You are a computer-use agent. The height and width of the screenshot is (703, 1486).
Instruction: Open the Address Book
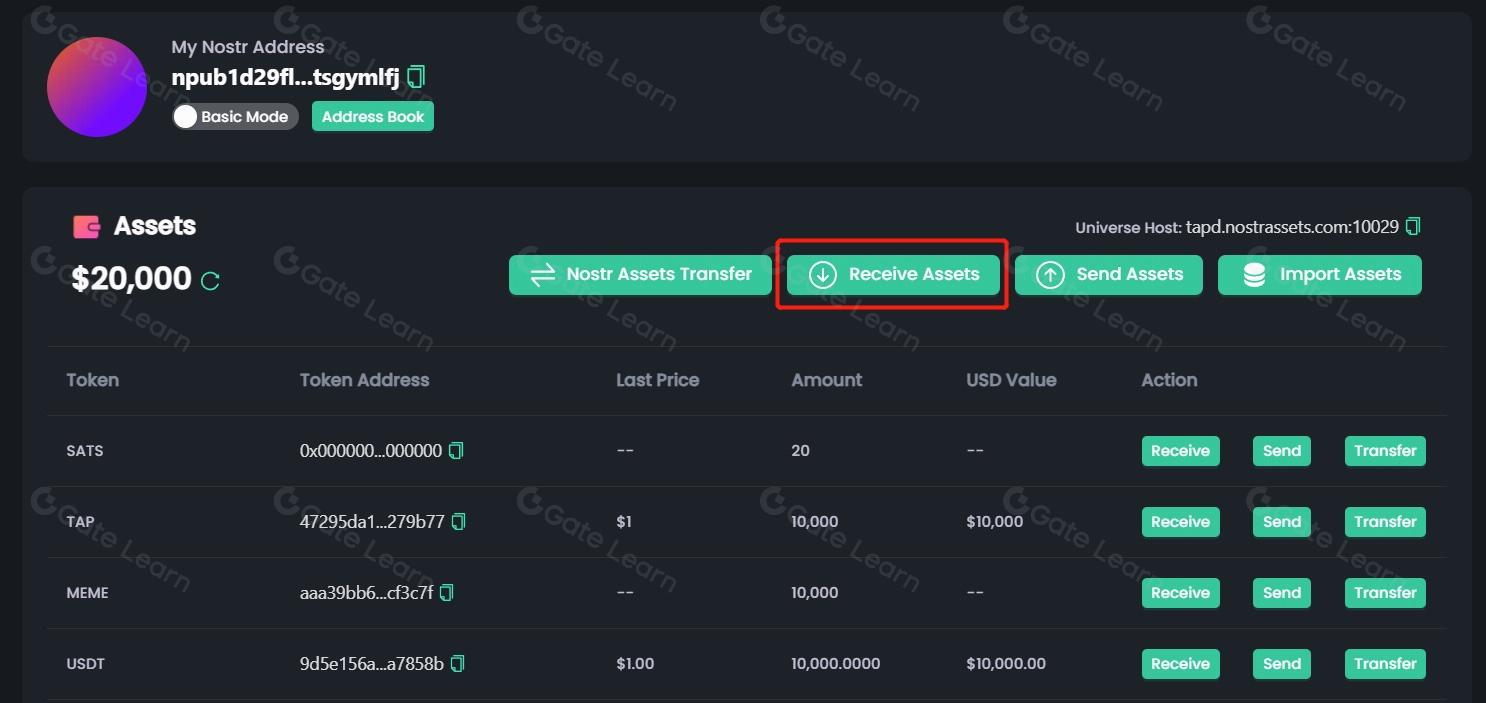click(373, 117)
